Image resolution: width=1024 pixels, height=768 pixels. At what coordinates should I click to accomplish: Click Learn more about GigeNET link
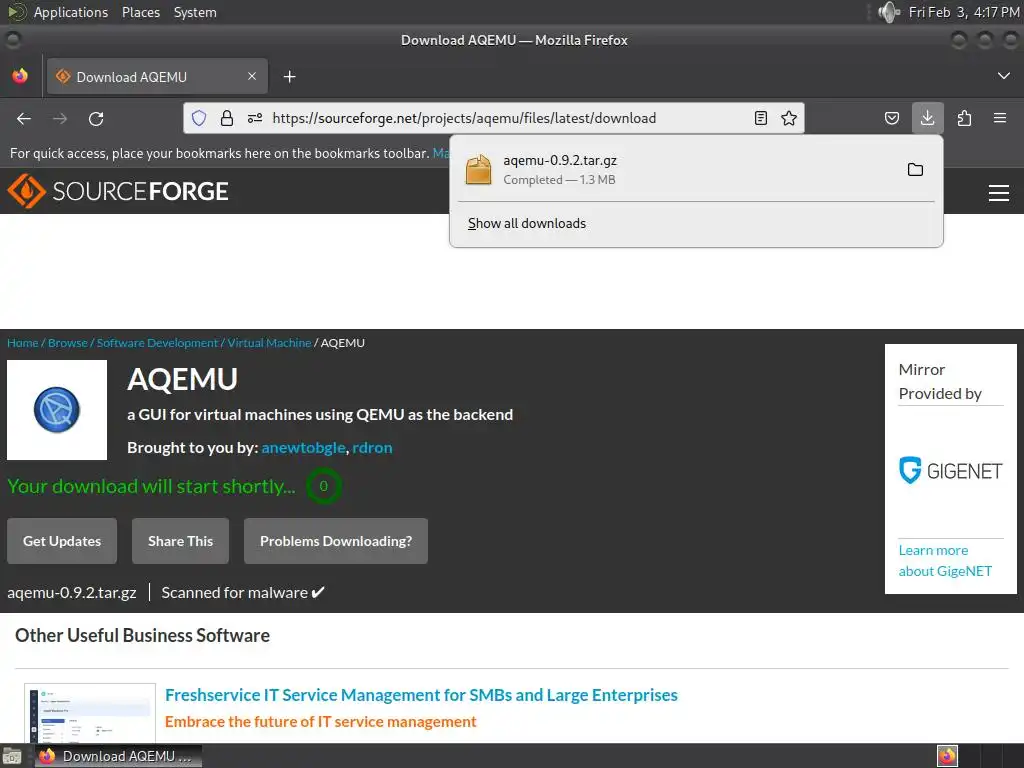pos(945,560)
